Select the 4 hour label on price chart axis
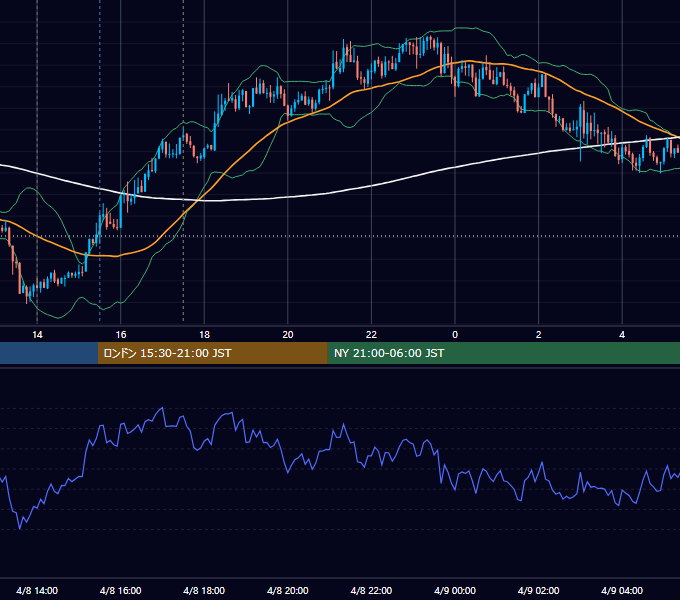Viewport: 680px width, 600px height. (622, 335)
